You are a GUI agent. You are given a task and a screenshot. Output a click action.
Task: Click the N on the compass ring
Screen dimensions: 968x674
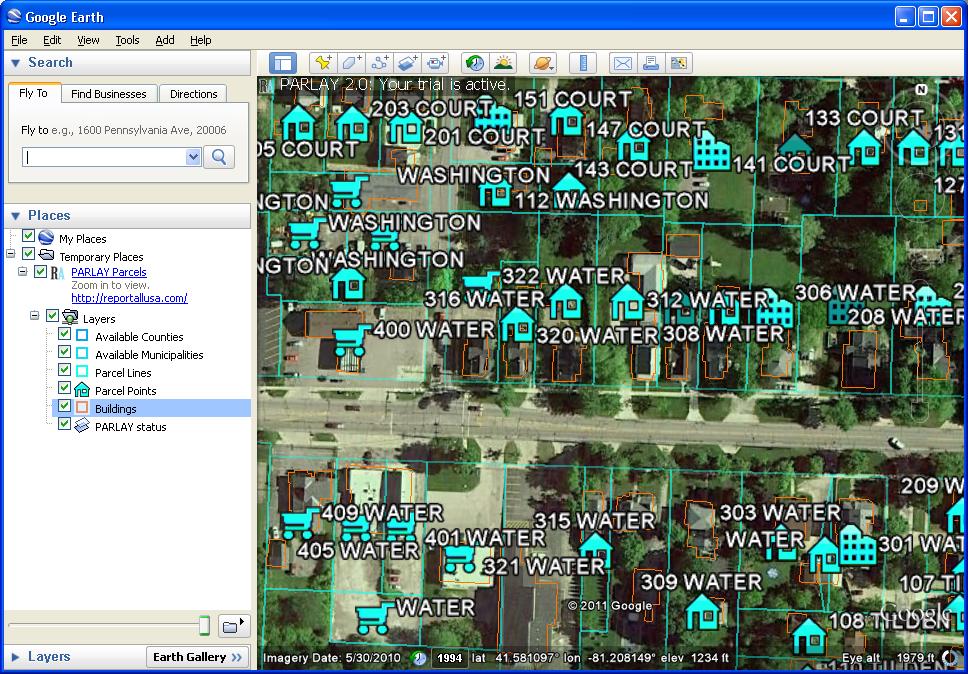[921, 89]
